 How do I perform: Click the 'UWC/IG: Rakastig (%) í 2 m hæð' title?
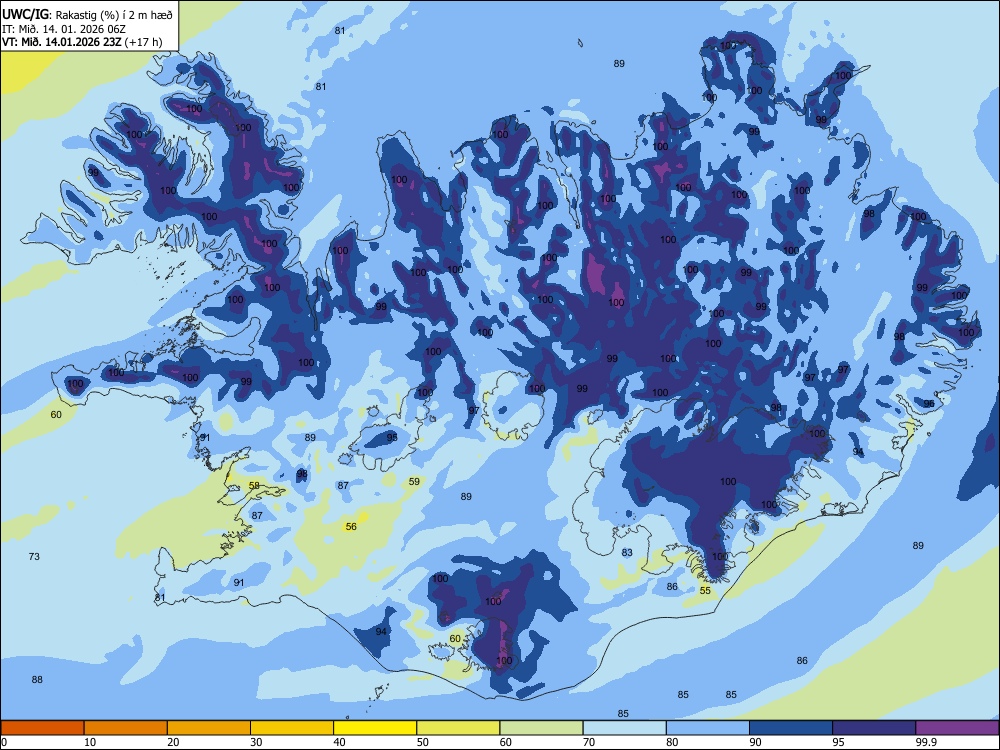(87, 14)
